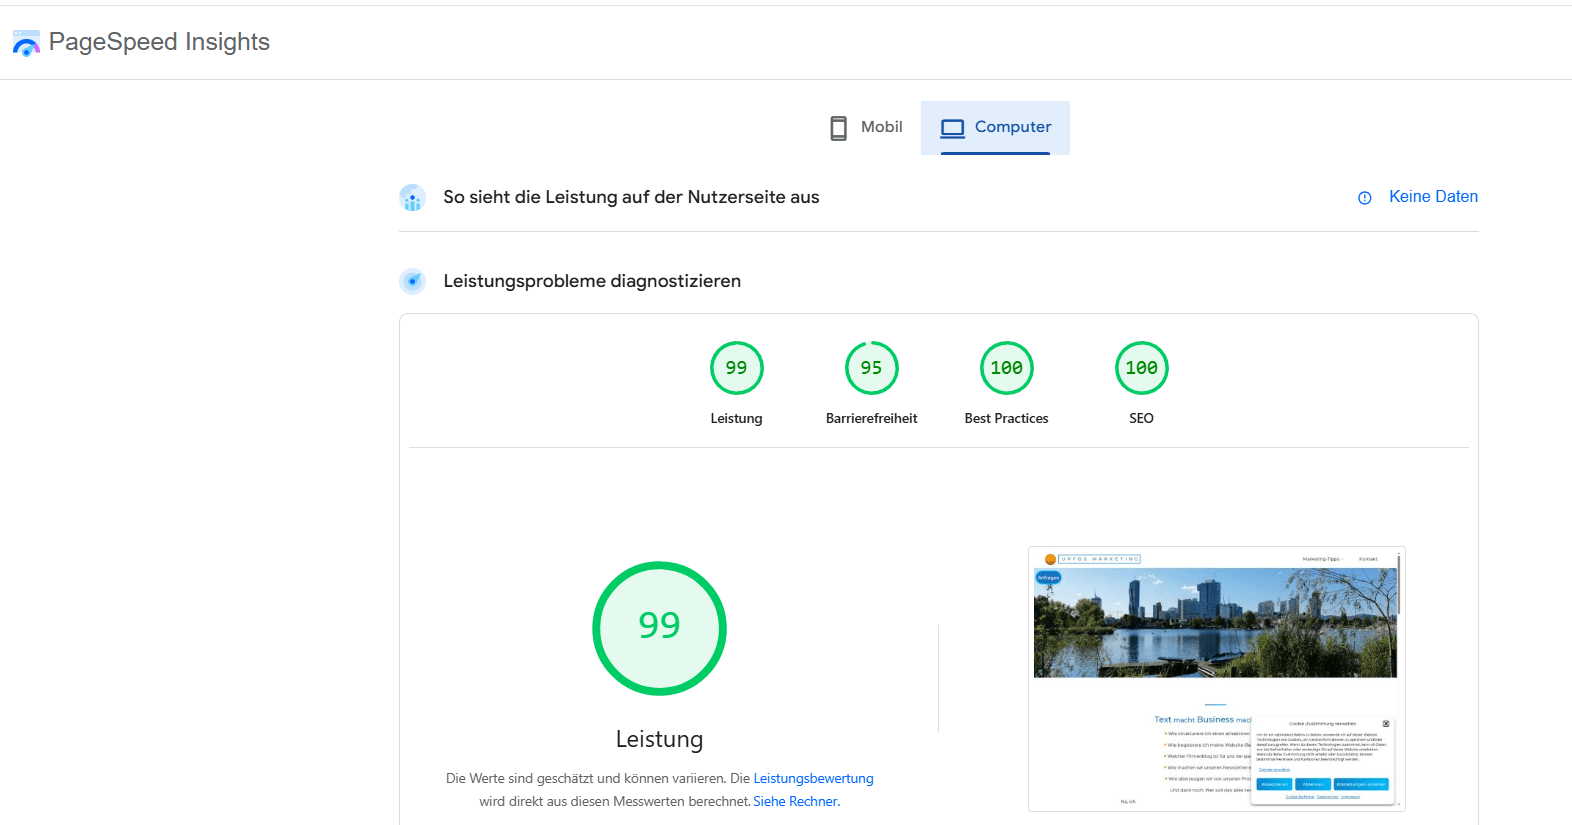The height and width of the screenshot is (825, 1572).
Task: Open the Keine Daten link
Action: (1432, 197)
